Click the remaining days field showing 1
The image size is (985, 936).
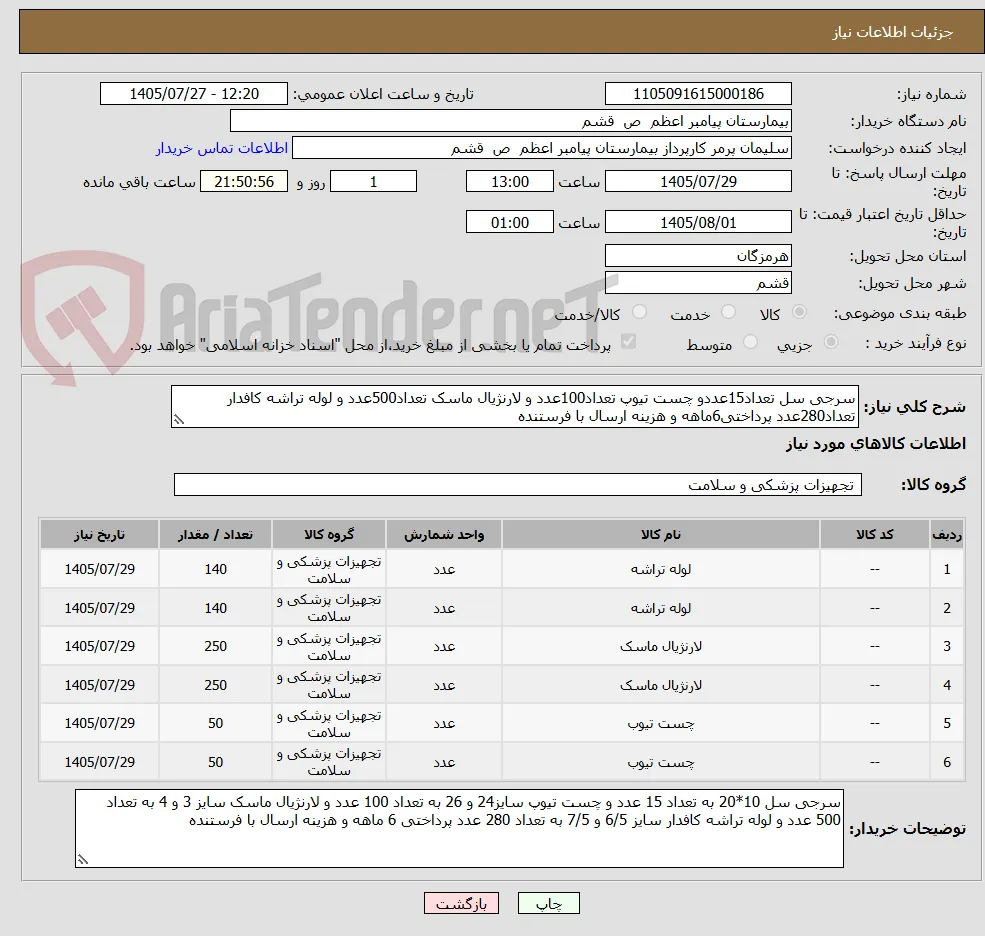point(373,182)
